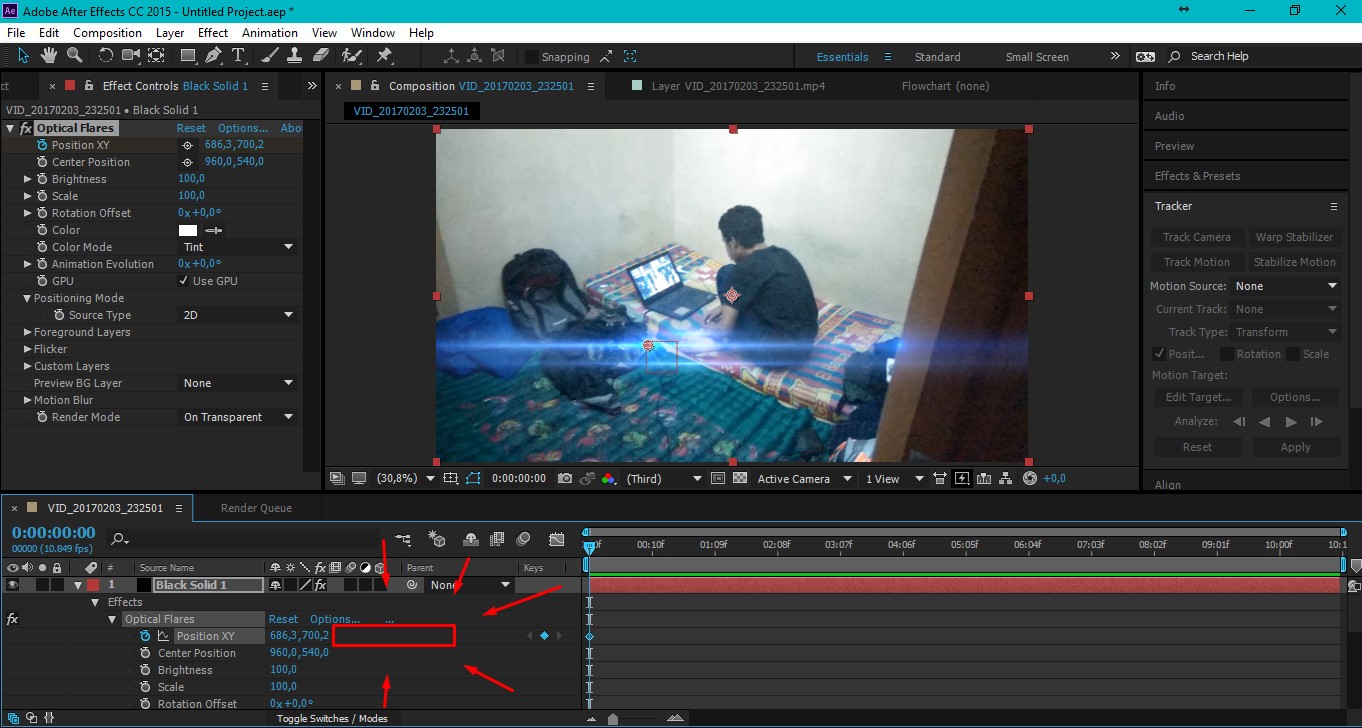Select the Eraser tool
This screenshot has height=728, width=1362.
(x=321, y=55)
